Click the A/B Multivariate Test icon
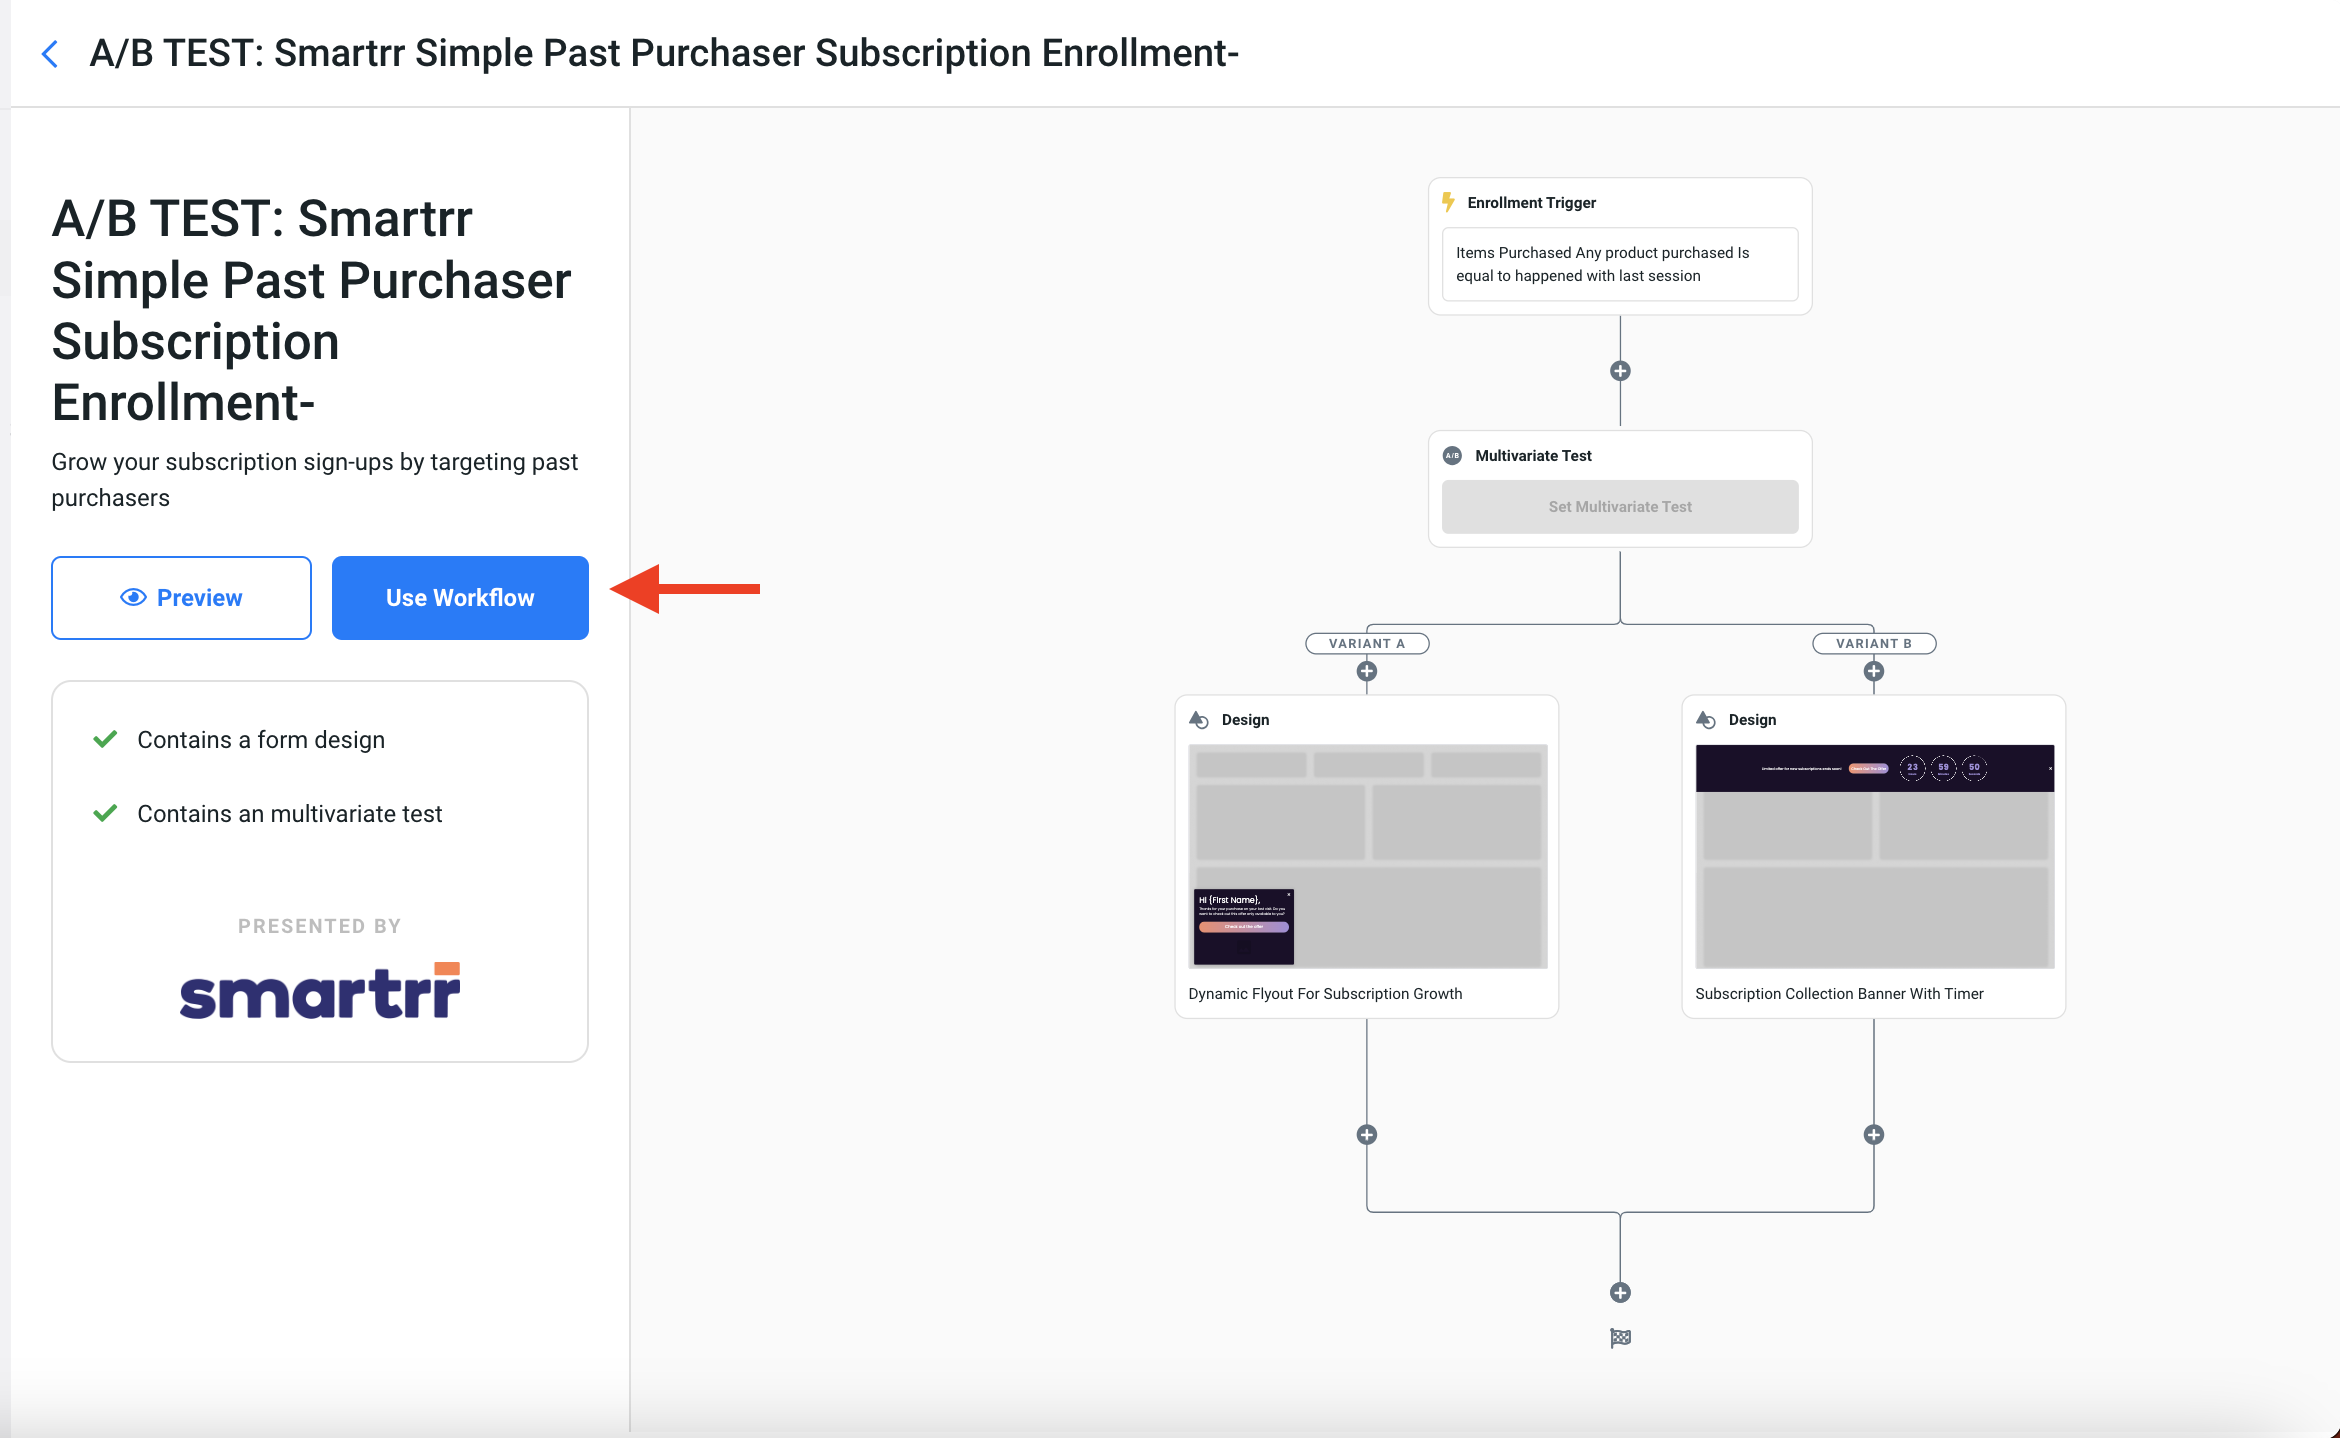The image size is (2340, 1438). click(1452, 456)
